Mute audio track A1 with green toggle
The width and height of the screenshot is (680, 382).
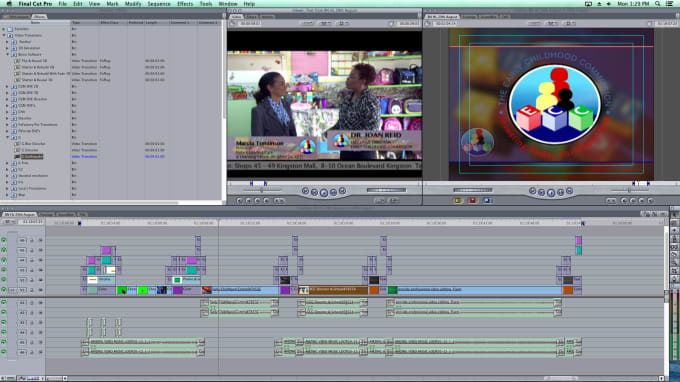tap(4, 303)
